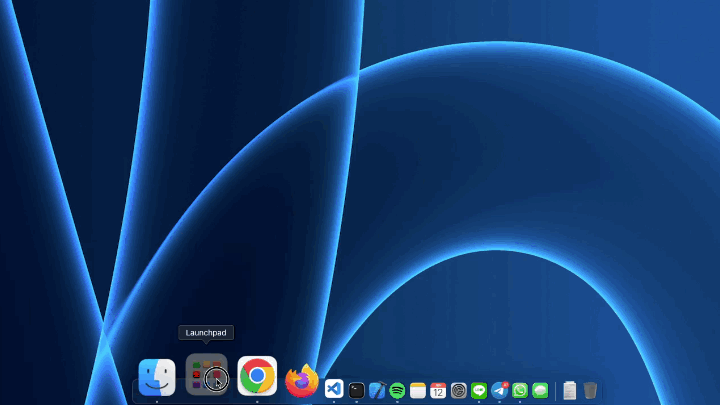Open the Trash in the Dock
The image size is (720, 405).
591,391
